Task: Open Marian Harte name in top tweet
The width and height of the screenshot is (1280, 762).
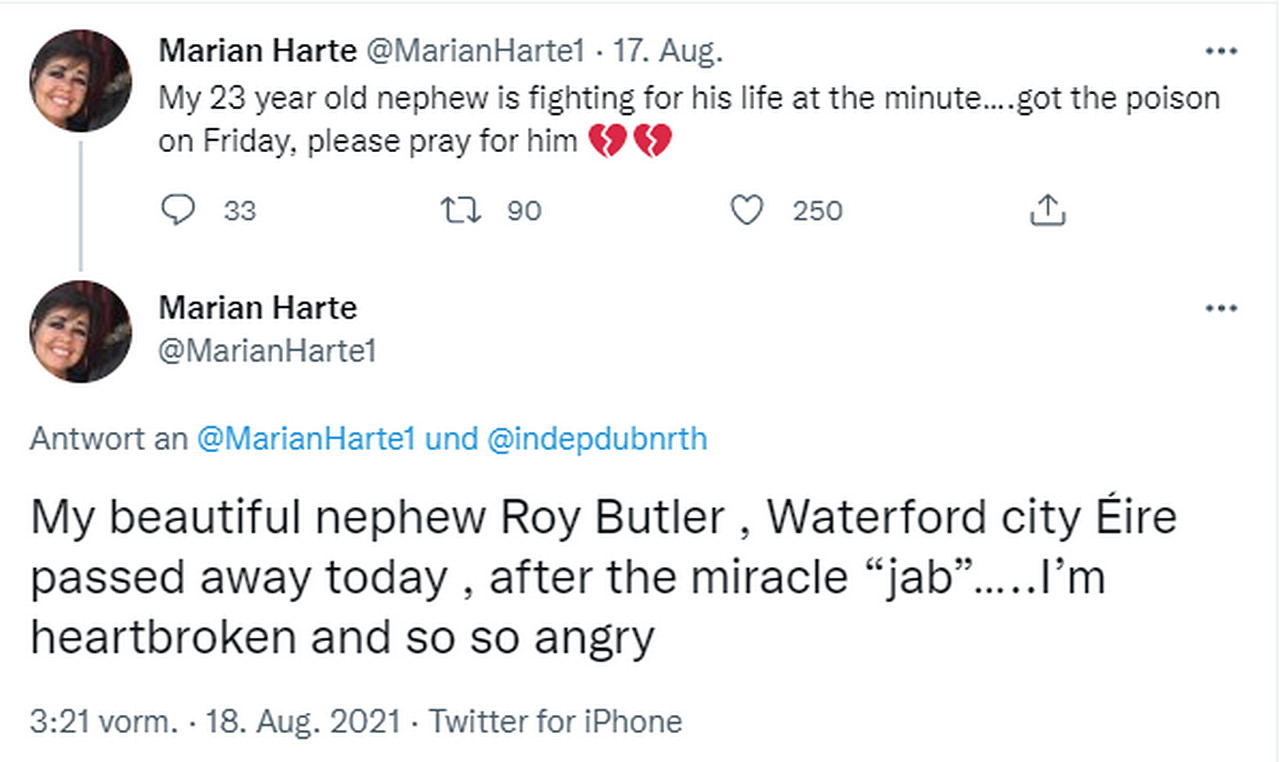Action: tap(257, 51)
